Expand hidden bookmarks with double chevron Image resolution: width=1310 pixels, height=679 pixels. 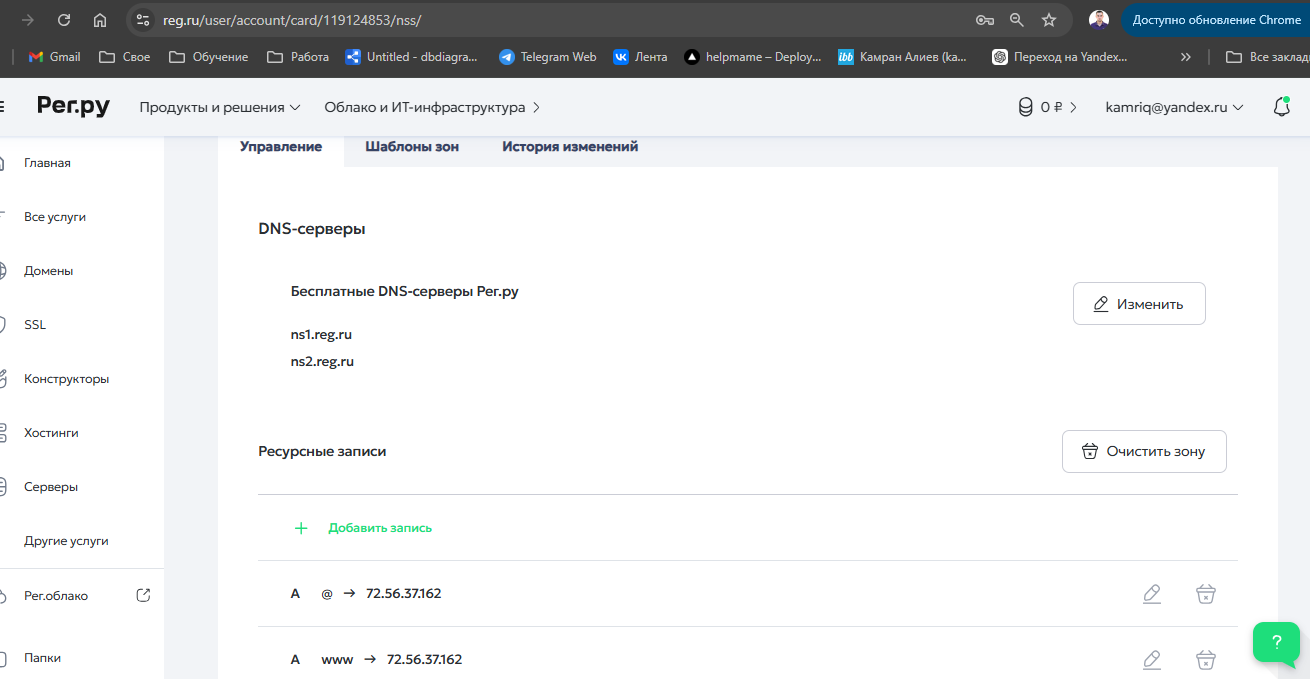[x=1186, y=57]
